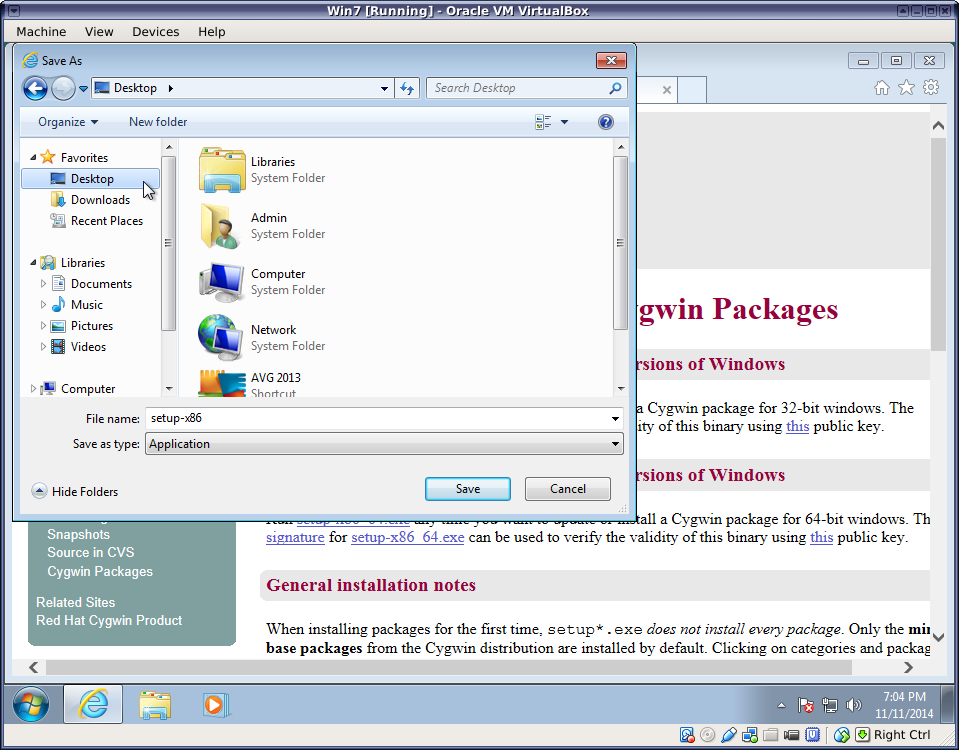Select the Network system folder
The height and width of the screenshot is (750, 959).
pyautogui.click(x=263, y=338)
